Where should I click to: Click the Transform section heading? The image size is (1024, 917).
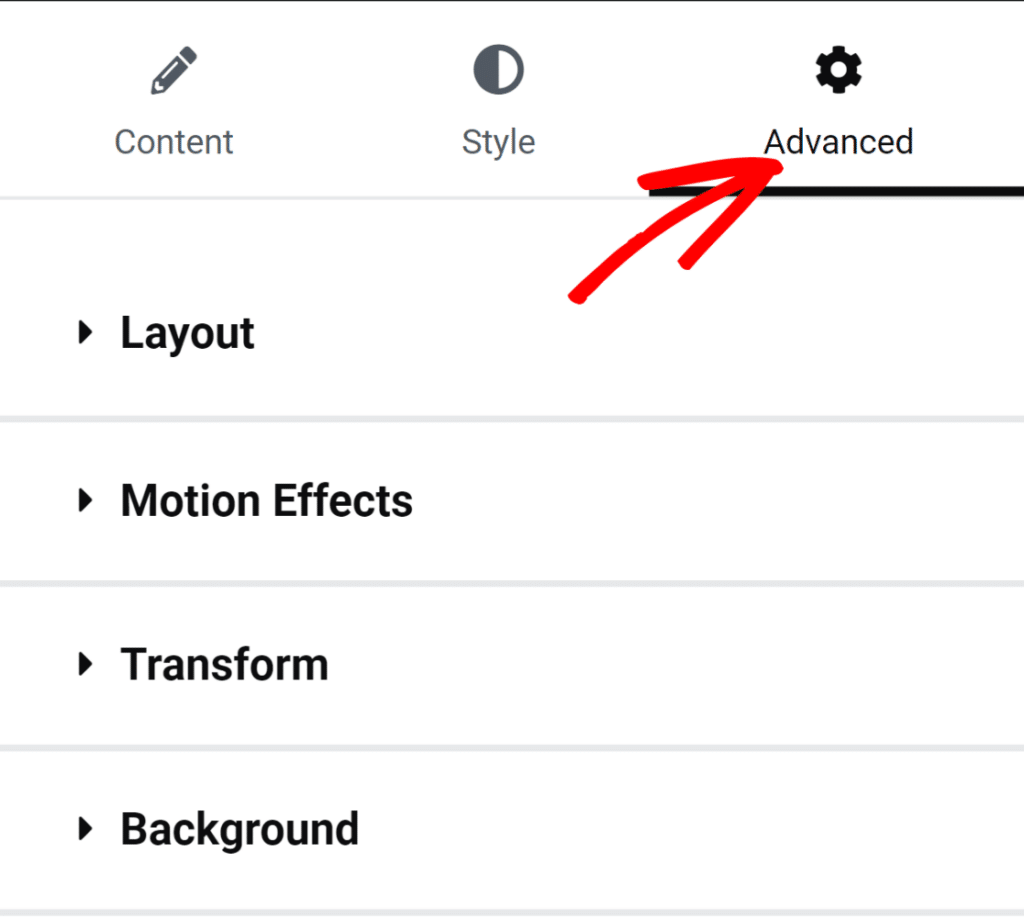pyautogui.click(x=224, y=664)
